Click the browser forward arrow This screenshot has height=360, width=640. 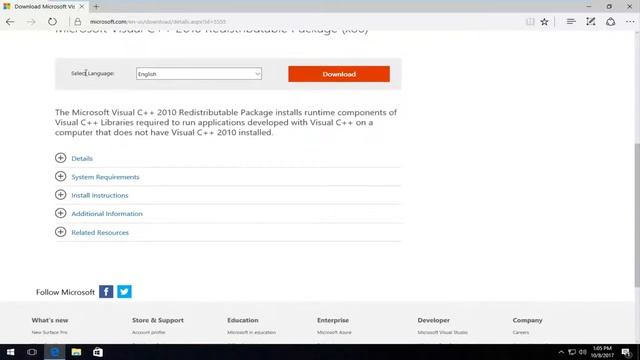[x=31, y=22]
